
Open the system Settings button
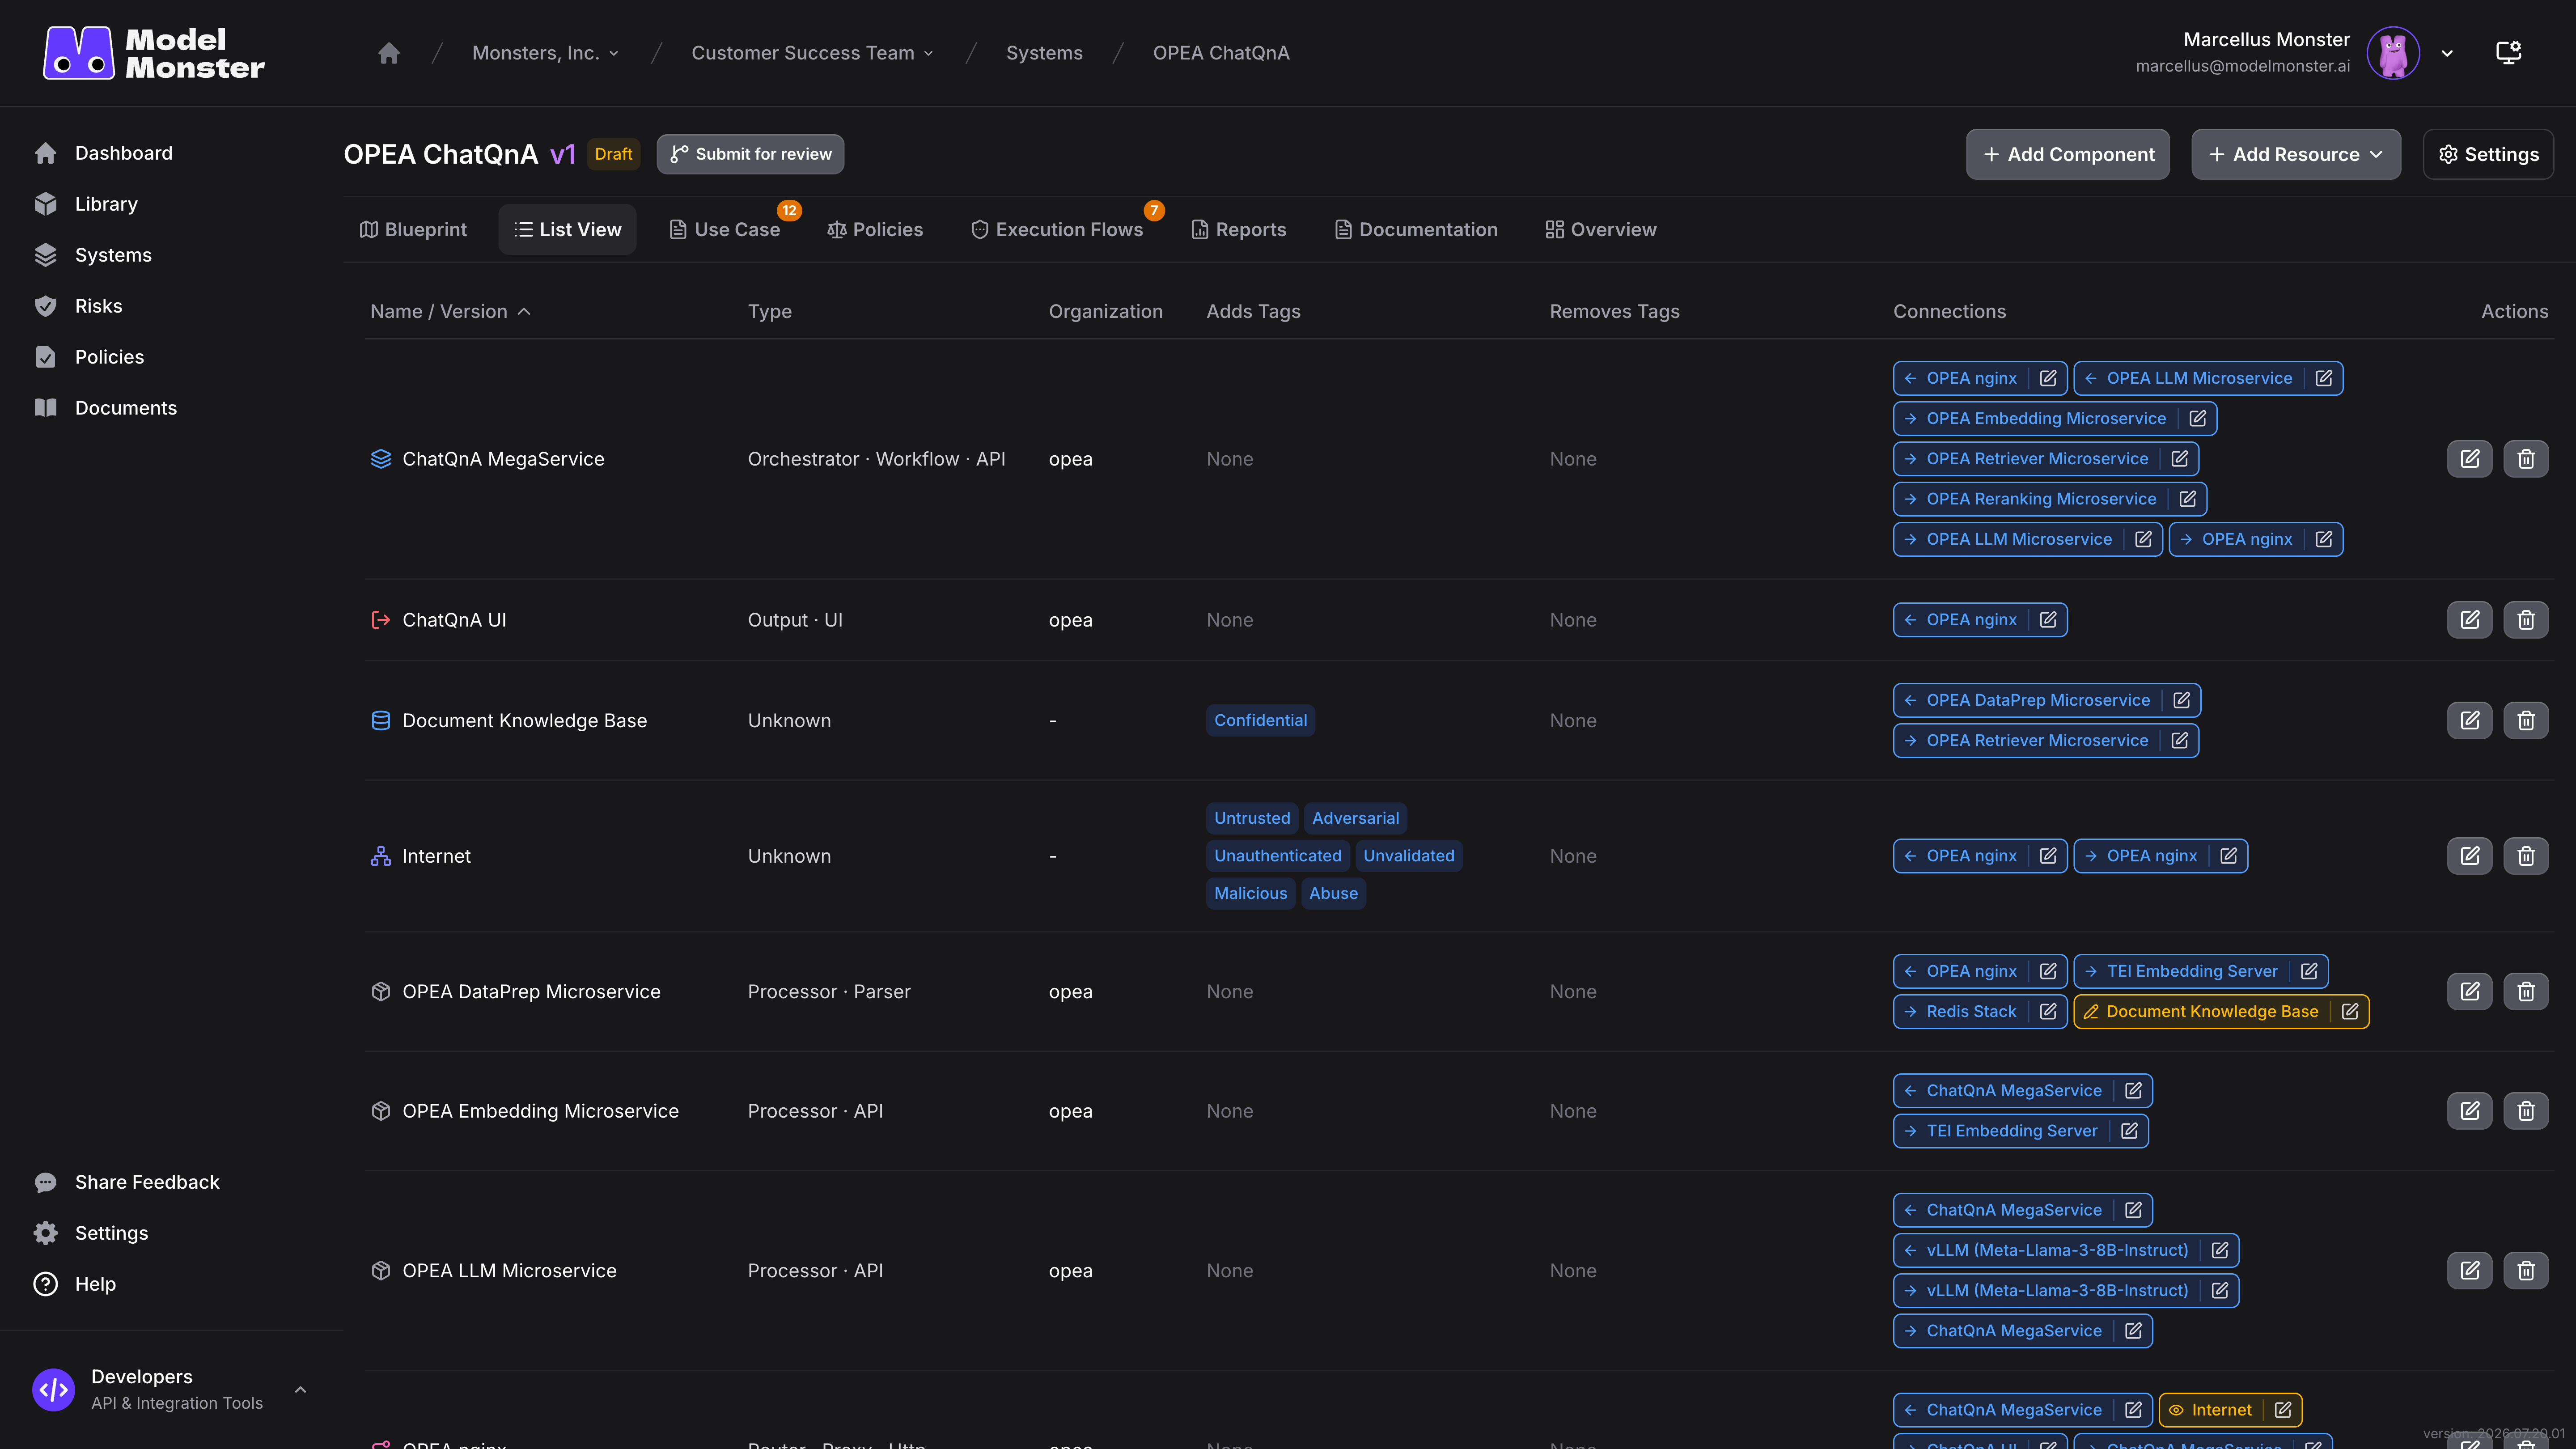point(2488,154)
